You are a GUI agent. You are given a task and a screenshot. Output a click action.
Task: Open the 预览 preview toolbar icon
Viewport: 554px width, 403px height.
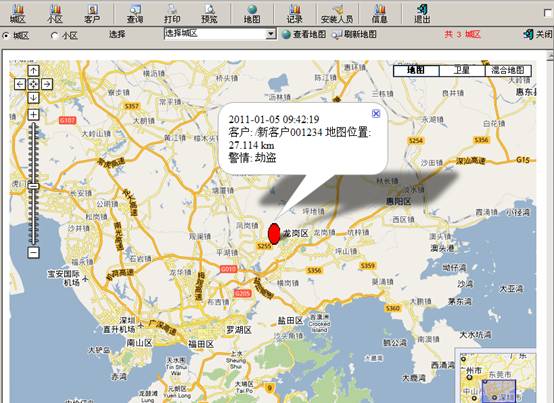tap(209, 13)
